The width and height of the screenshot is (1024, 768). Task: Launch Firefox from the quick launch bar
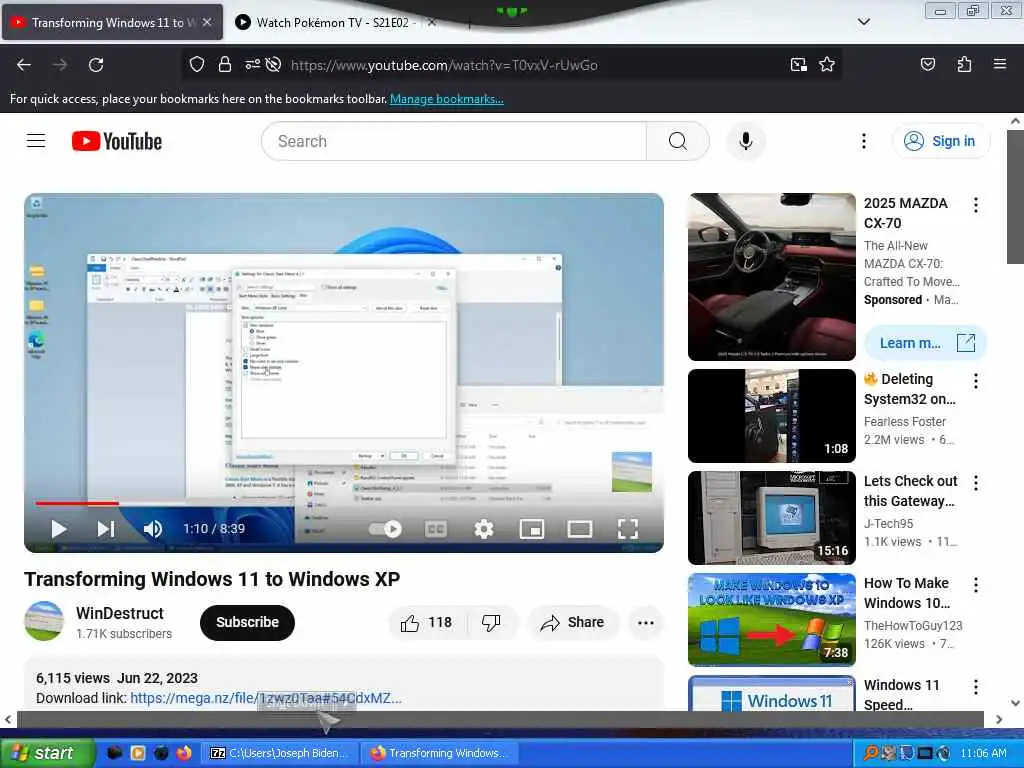pos(184,753)
